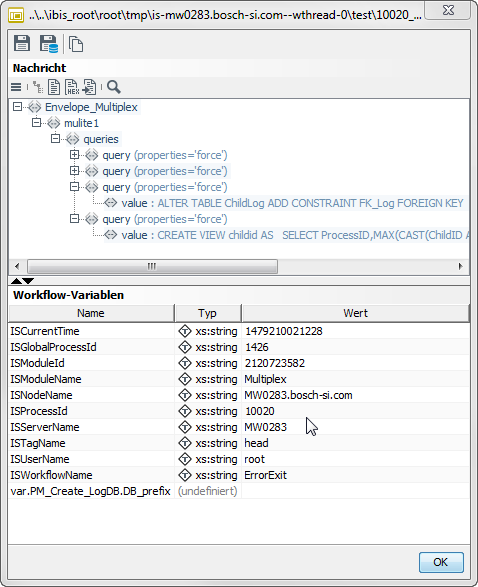Viewport: 478px width, 587px height.
Task: Click the scroll-left arrow of the tree
Action: pyautogui.click(x=17, y=267)
